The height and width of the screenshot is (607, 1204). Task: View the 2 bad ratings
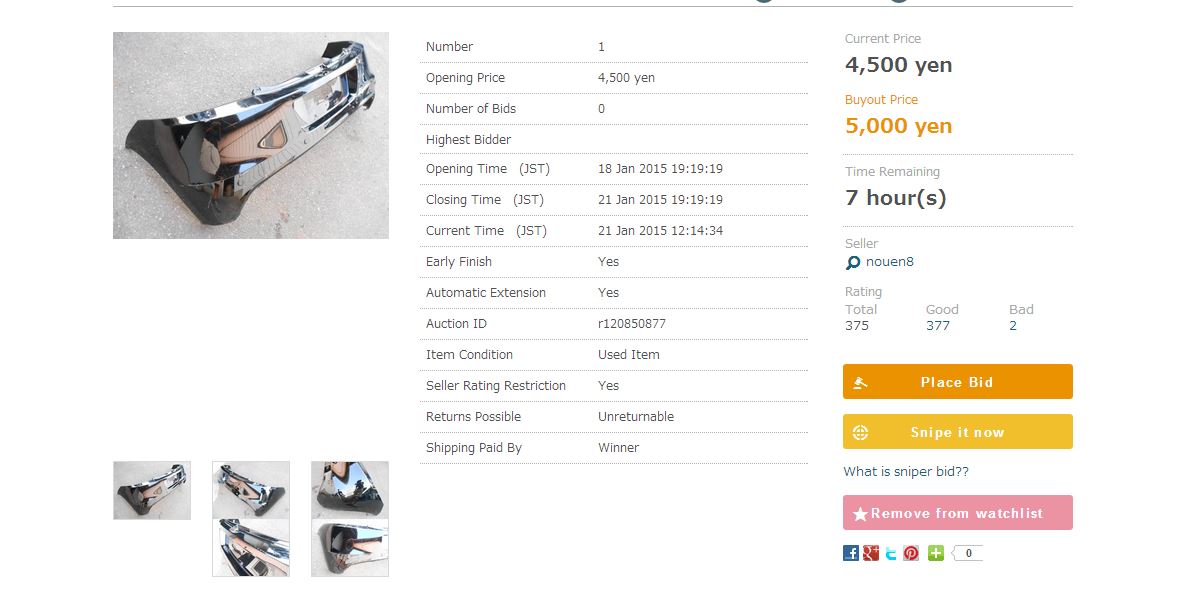pyautogui.click(x=1013, y=326)
